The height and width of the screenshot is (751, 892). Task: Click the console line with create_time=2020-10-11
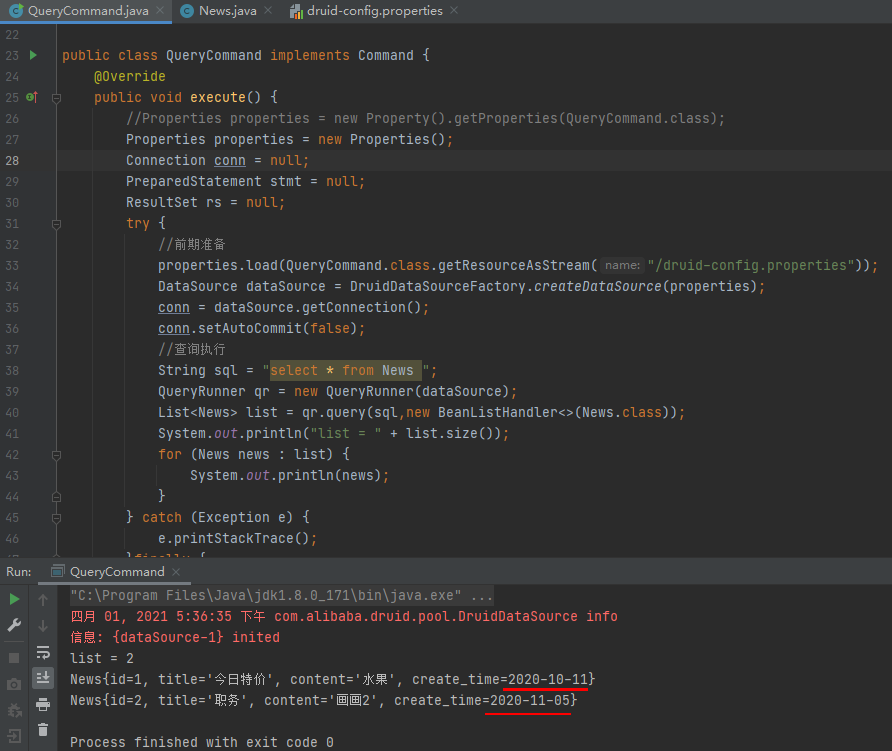332,679
